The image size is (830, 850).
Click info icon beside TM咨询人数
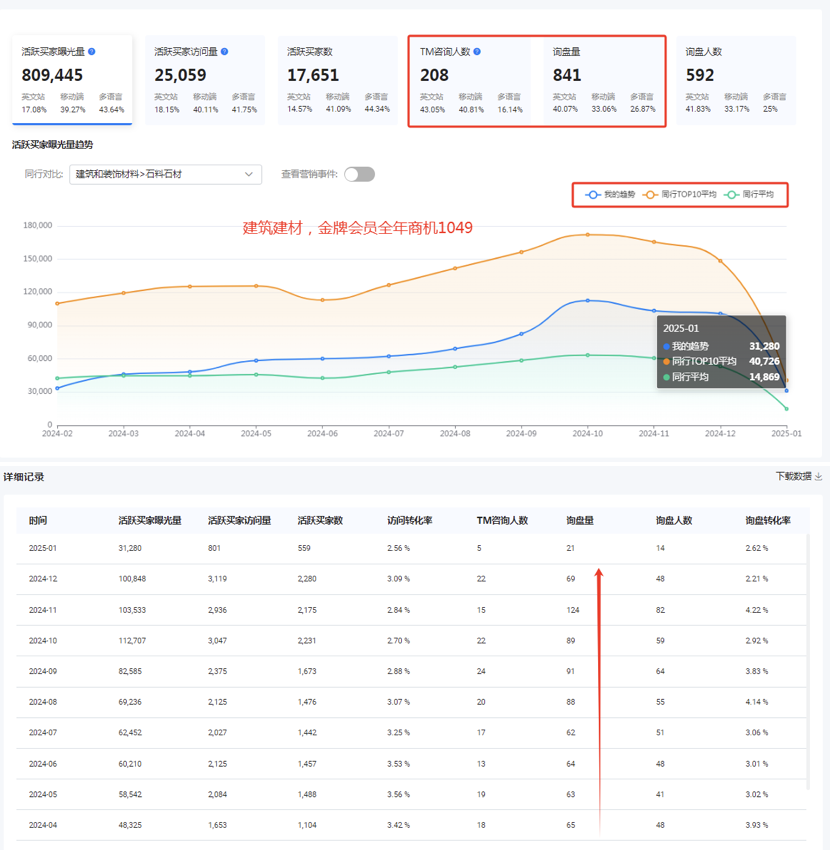pyautogui.click(x=477, y=51)
